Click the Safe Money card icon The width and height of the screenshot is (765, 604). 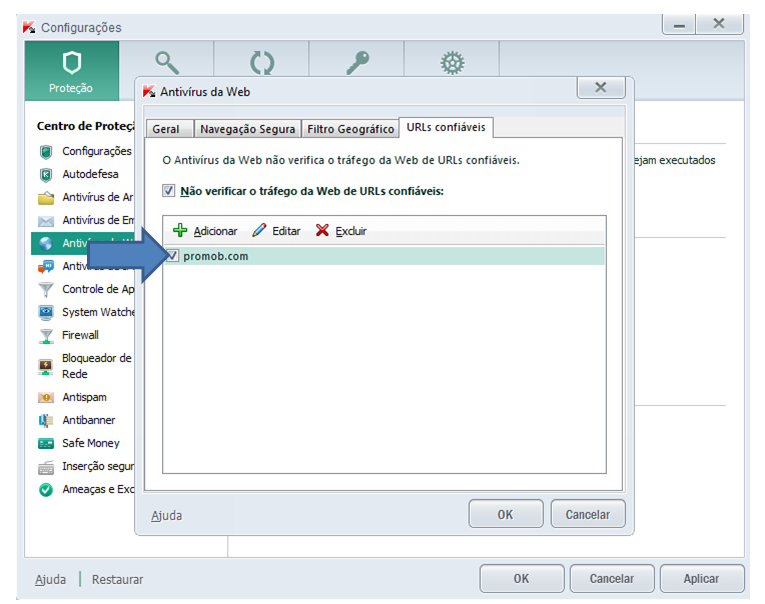click(46, 443)
